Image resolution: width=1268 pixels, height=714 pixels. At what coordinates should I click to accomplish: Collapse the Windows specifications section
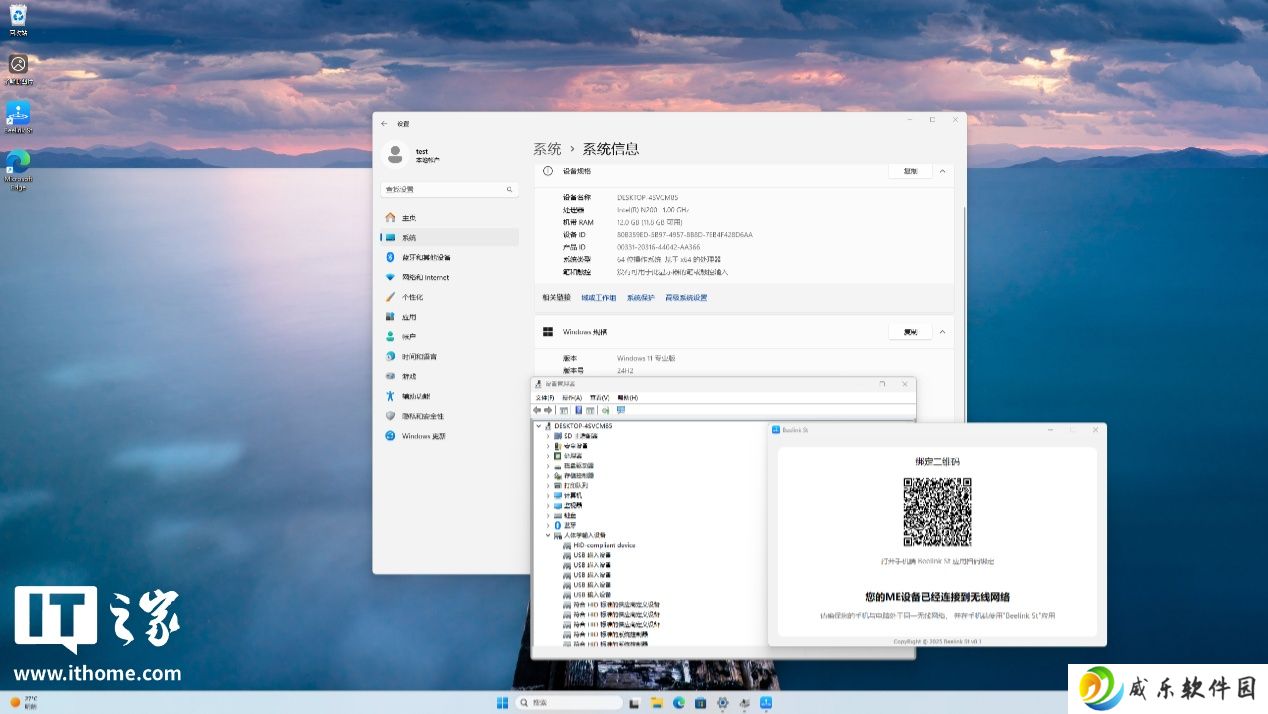coord(942,331)
